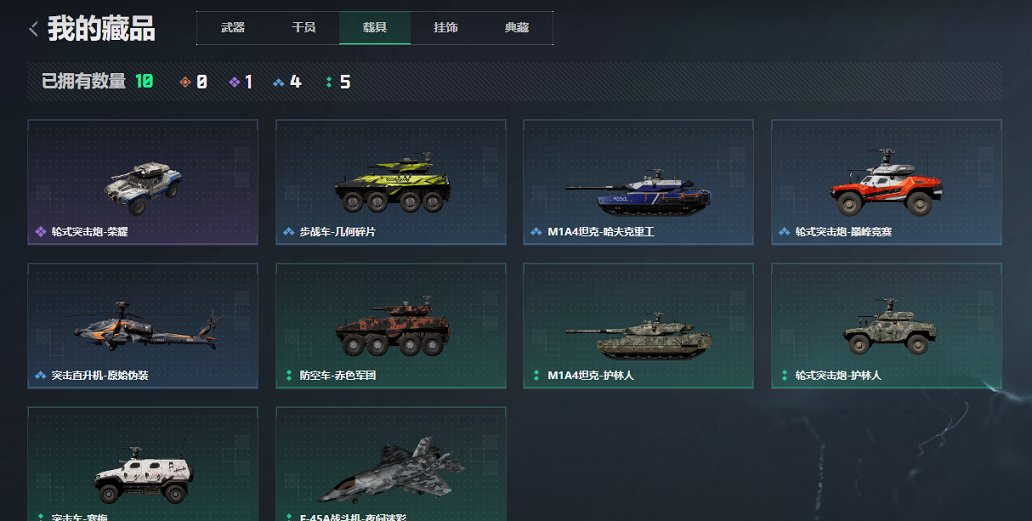The image size is (1032, 521).
Task: Open the 防空车-赤色军团 vehicle card
Action: [391, 326]
